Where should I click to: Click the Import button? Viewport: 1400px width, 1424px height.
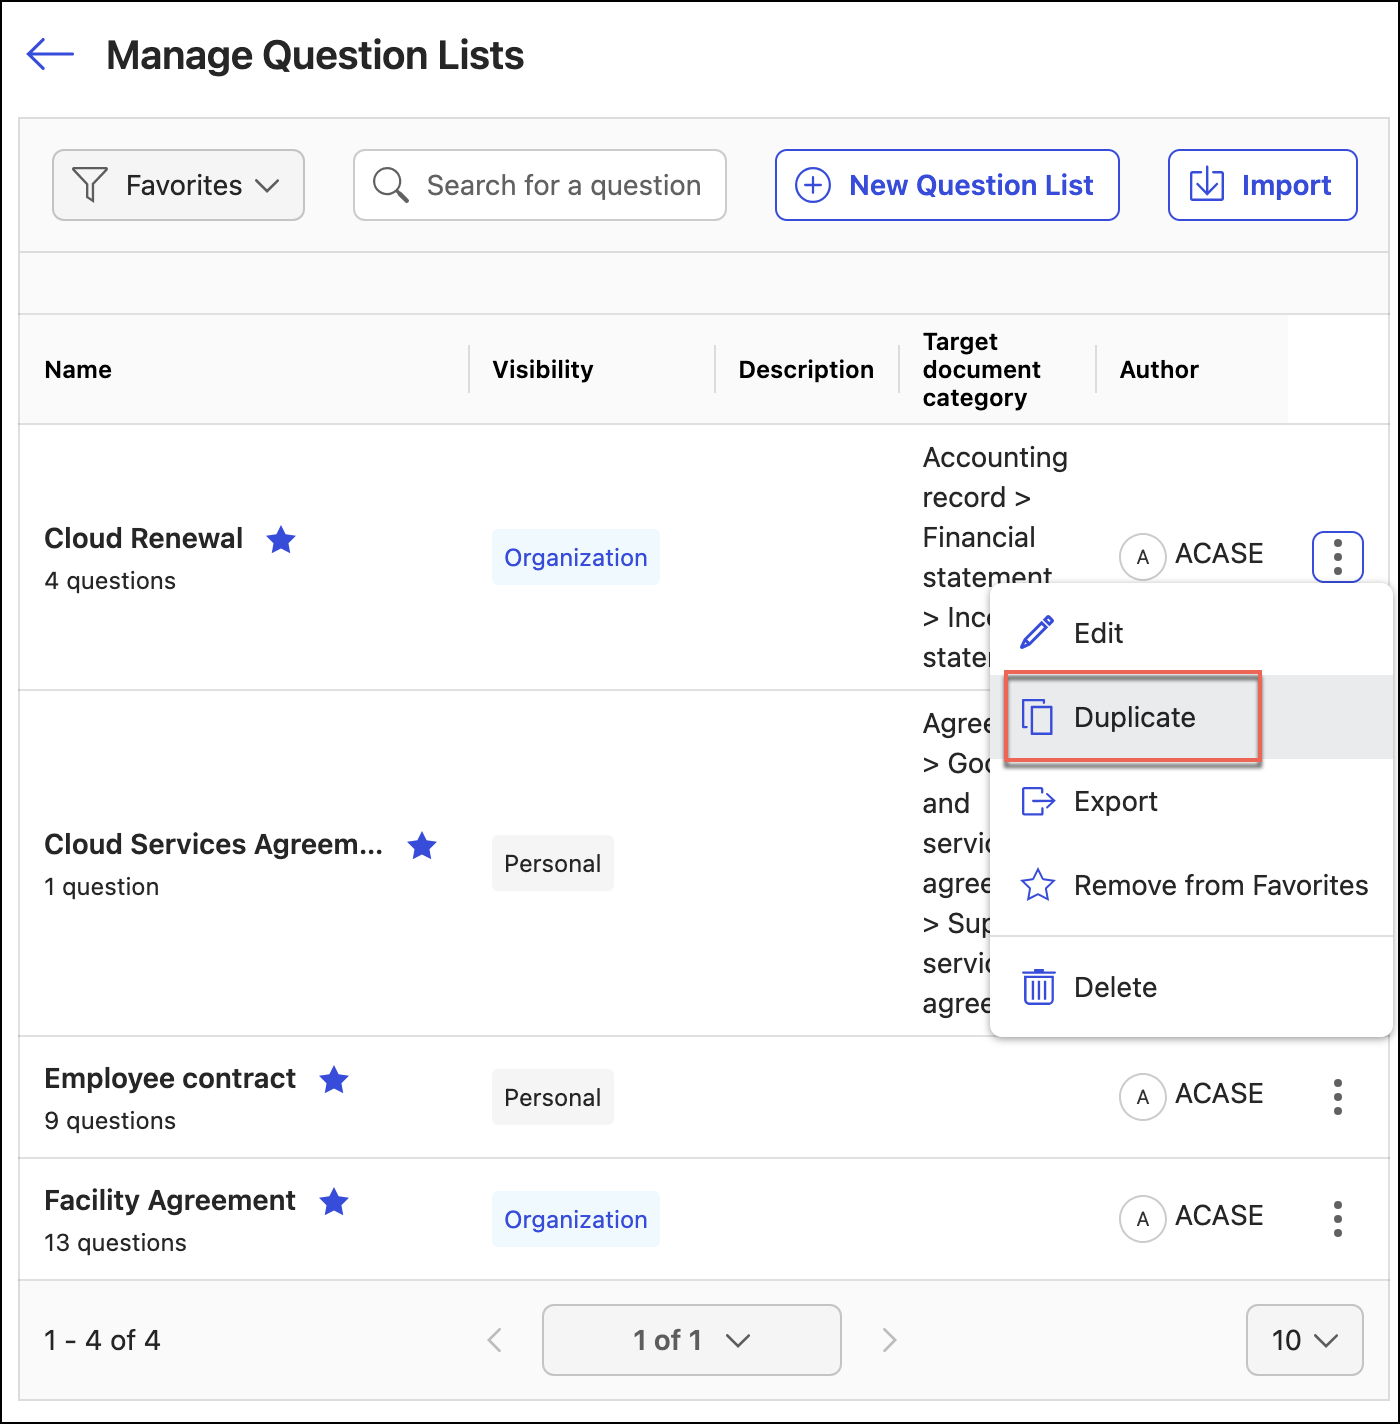pos(1262,185)
